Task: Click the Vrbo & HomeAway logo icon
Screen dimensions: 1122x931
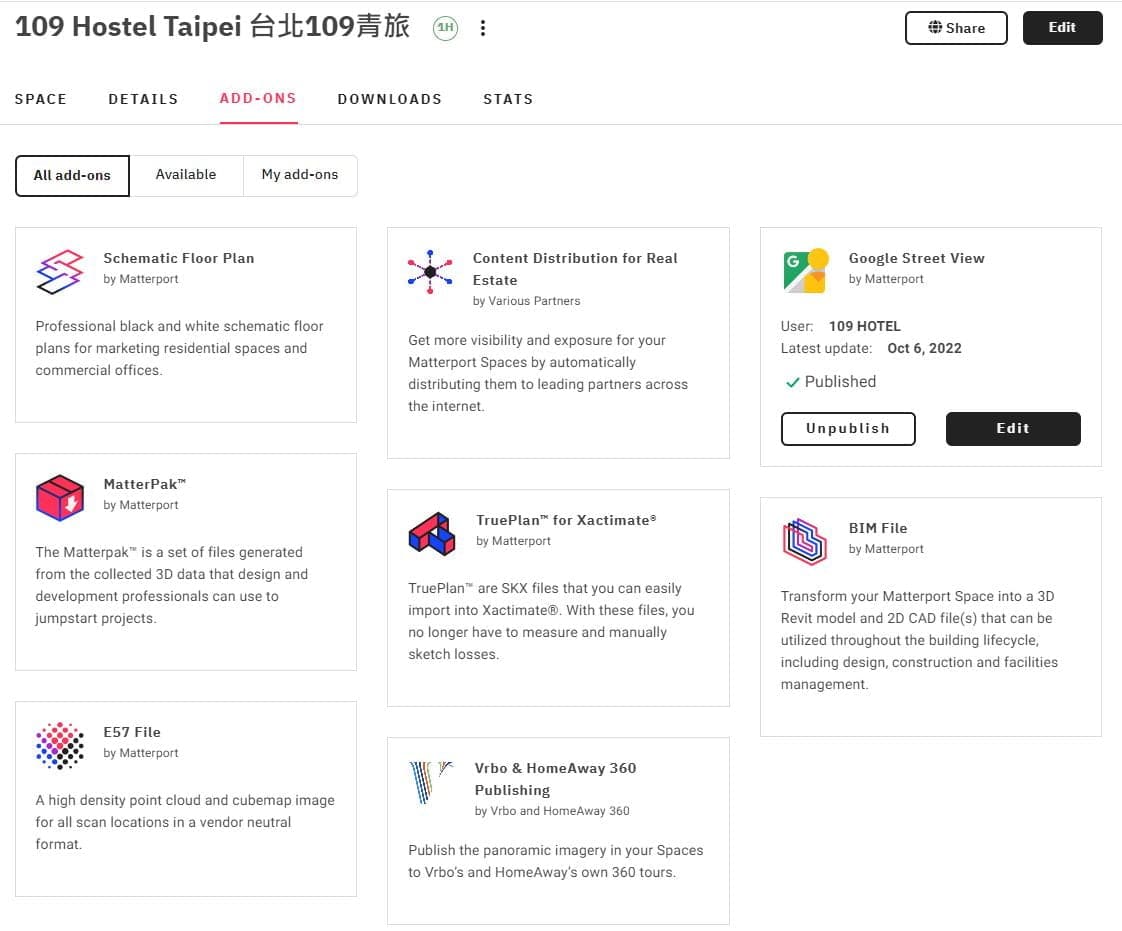Action: point(431,782)
